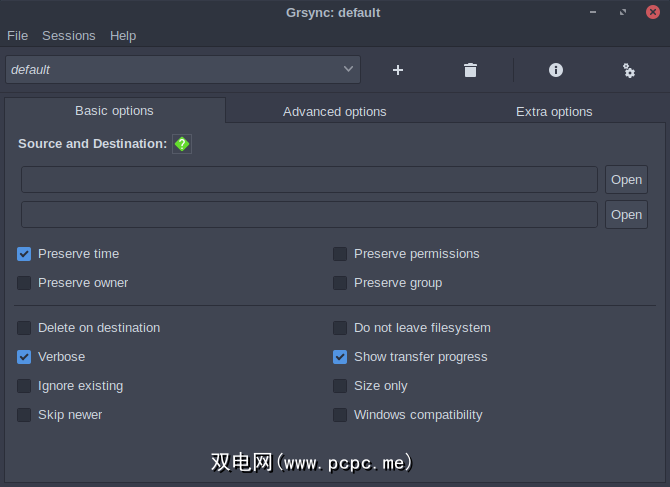Click Open button for source path
Viewport: 670px width, 487px height.
626,180
